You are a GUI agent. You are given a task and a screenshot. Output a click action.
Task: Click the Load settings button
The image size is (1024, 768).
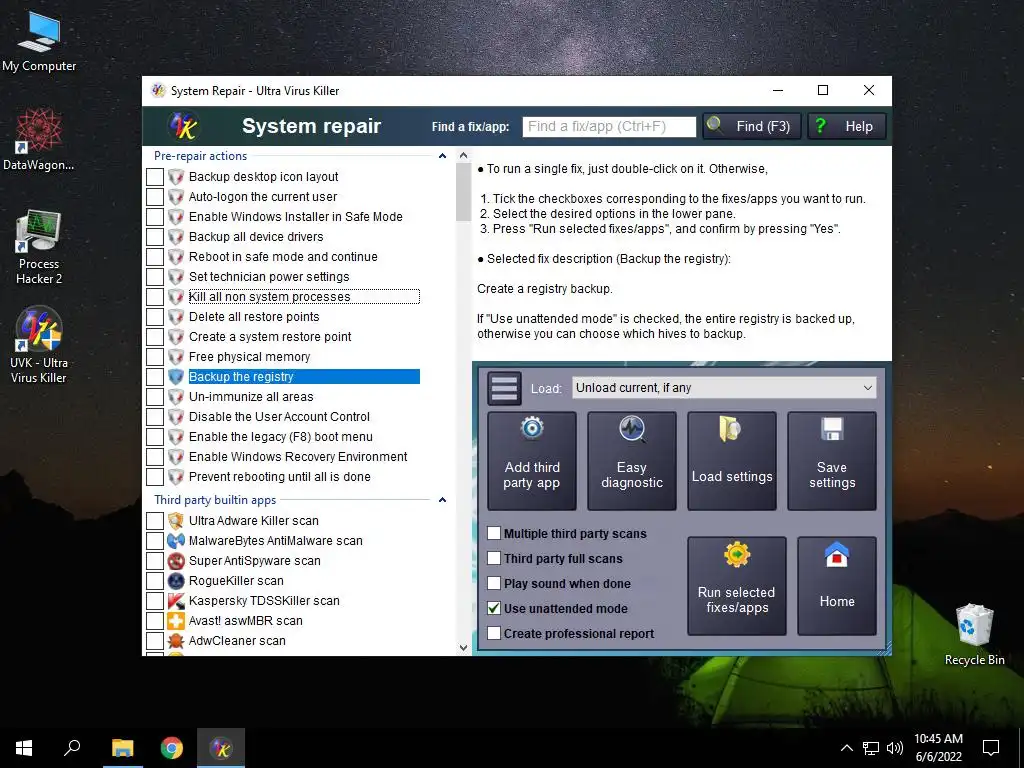731,460
